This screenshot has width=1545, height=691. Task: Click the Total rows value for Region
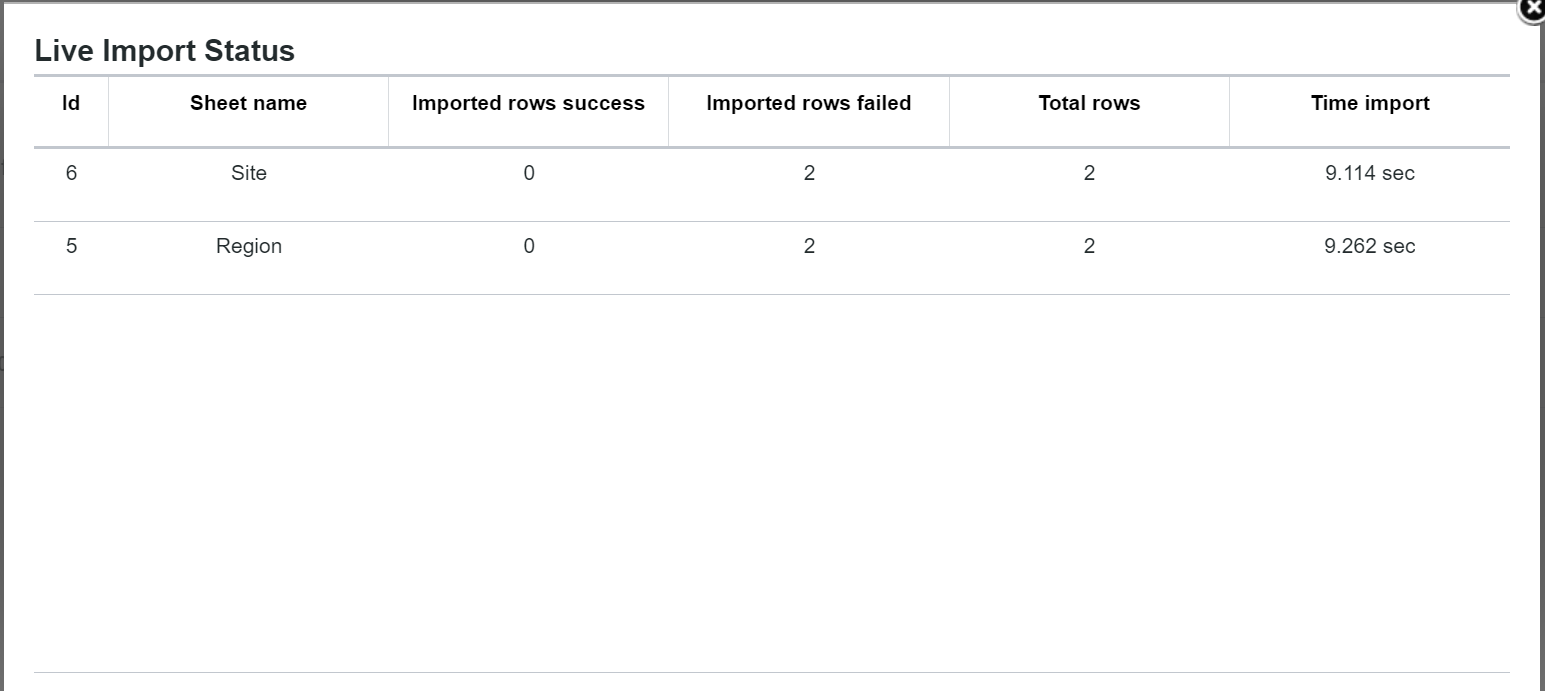click(x=1088, y=246)
